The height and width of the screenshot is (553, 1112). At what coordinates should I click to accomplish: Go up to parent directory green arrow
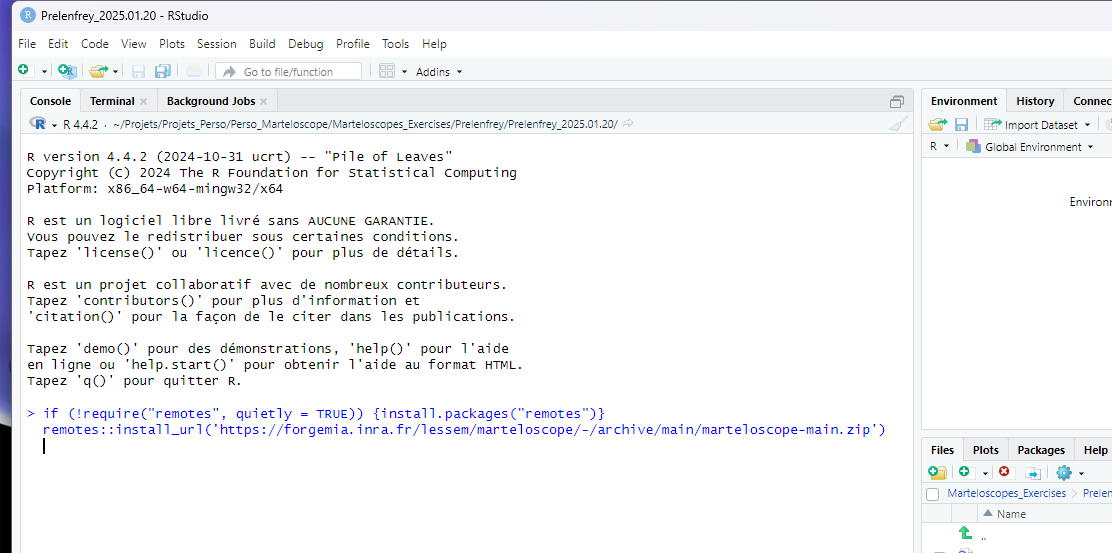tap(964, 532)
